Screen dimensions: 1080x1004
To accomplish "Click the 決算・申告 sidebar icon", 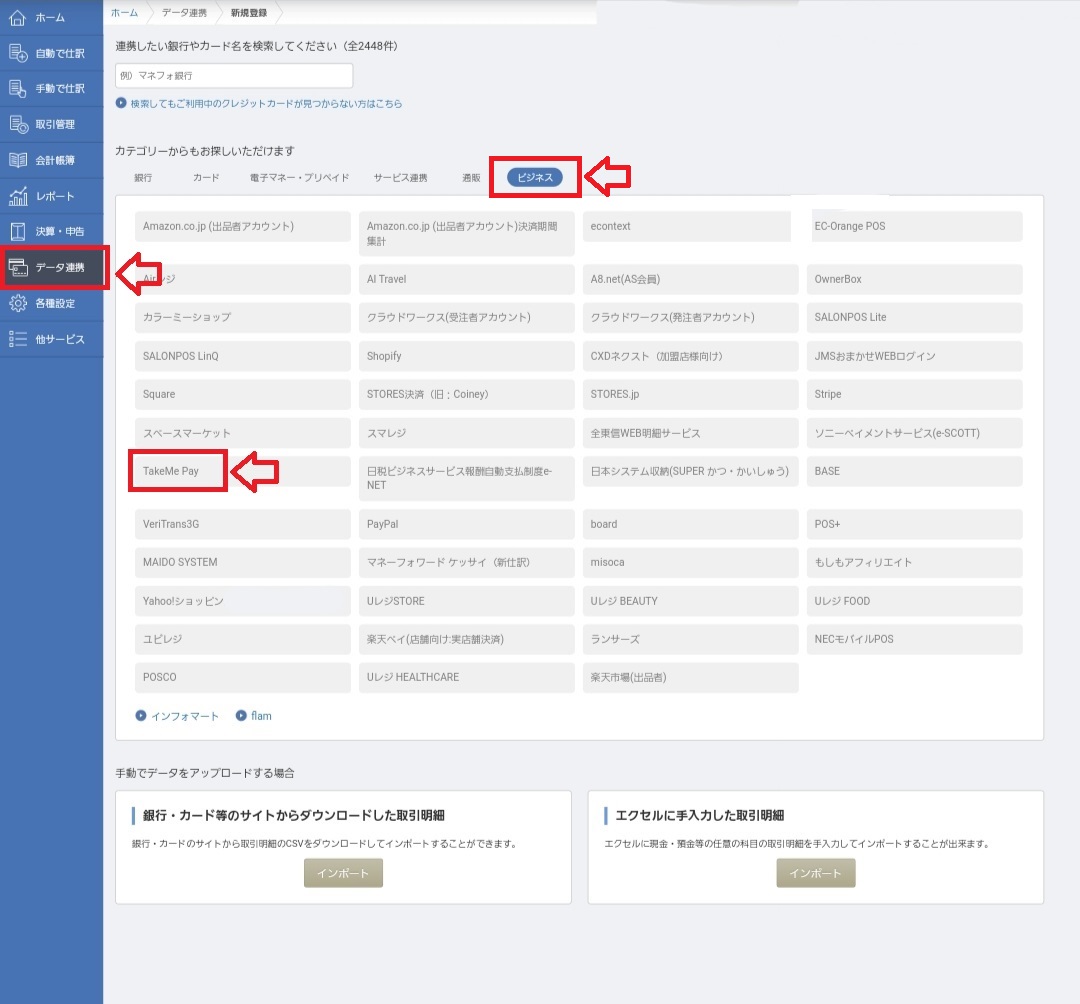I will (18, 231).
